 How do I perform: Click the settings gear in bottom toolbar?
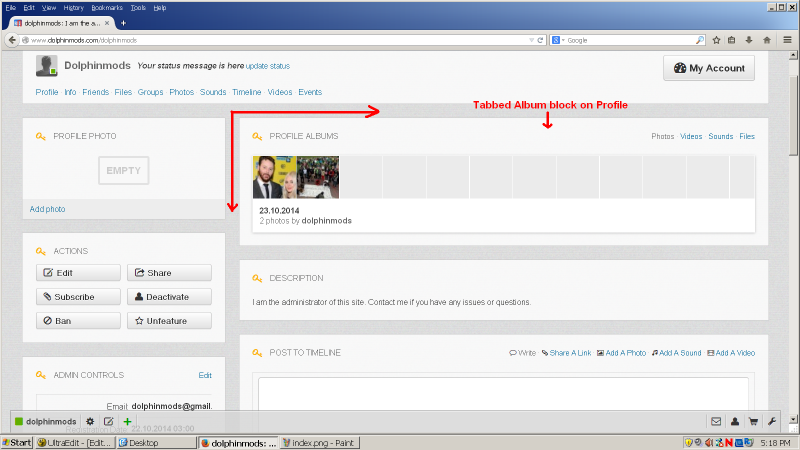tap(90, 422)
